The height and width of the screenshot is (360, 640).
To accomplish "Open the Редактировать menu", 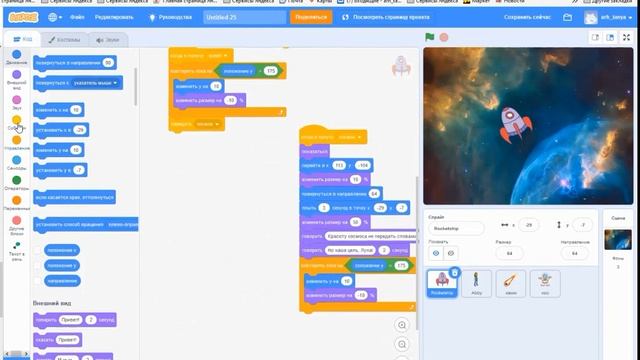I will 114,18.
